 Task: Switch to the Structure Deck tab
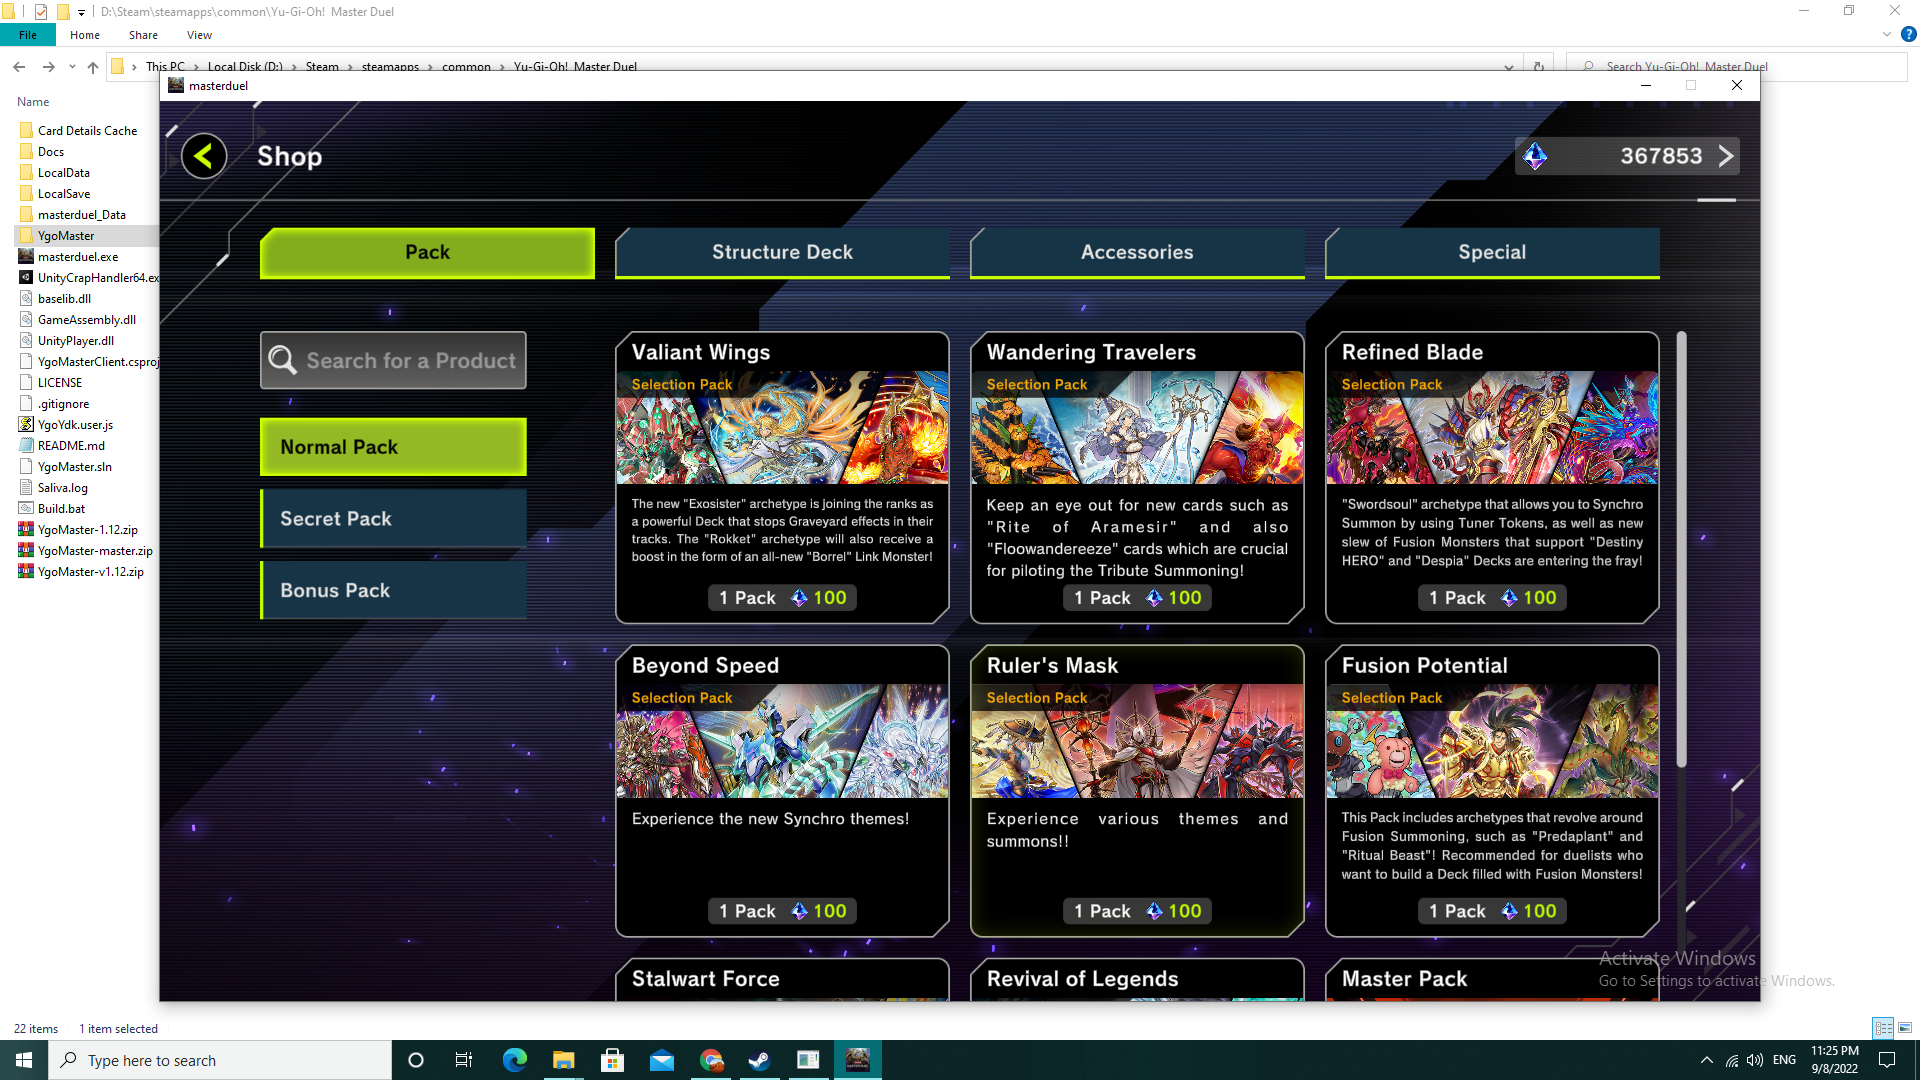[x=782, y=252]
